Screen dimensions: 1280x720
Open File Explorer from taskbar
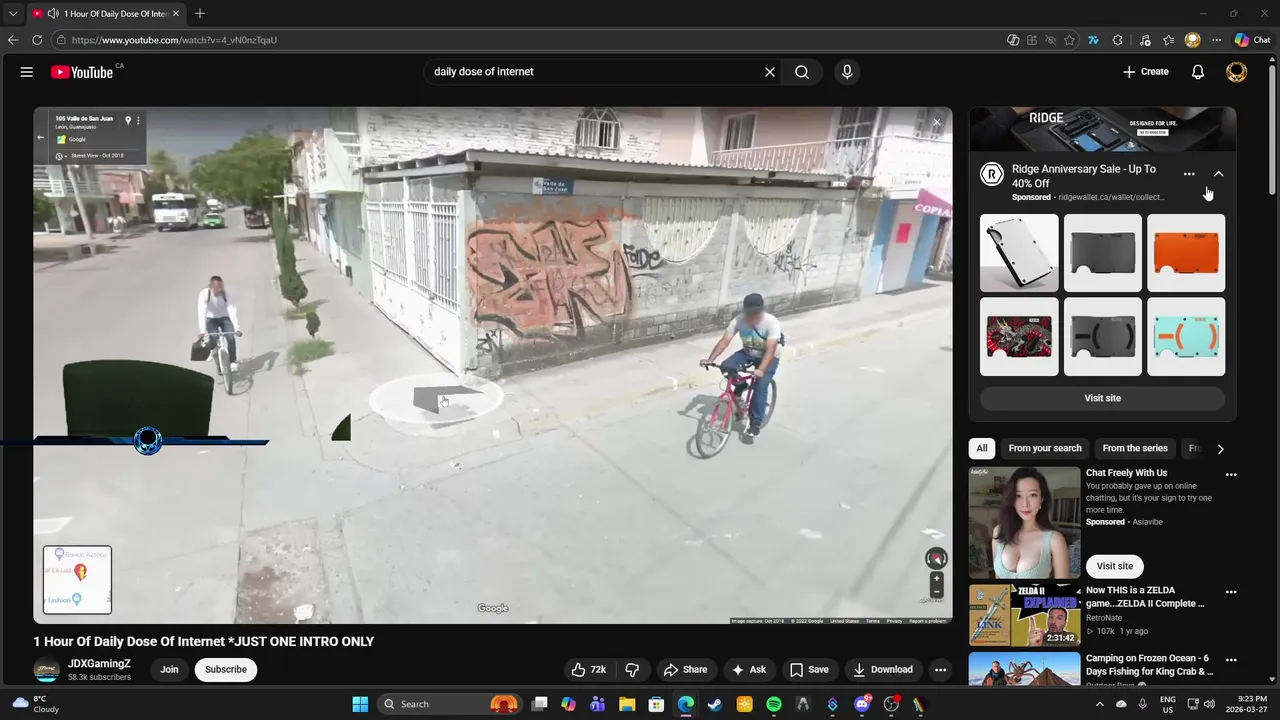[x=627, y=704]
